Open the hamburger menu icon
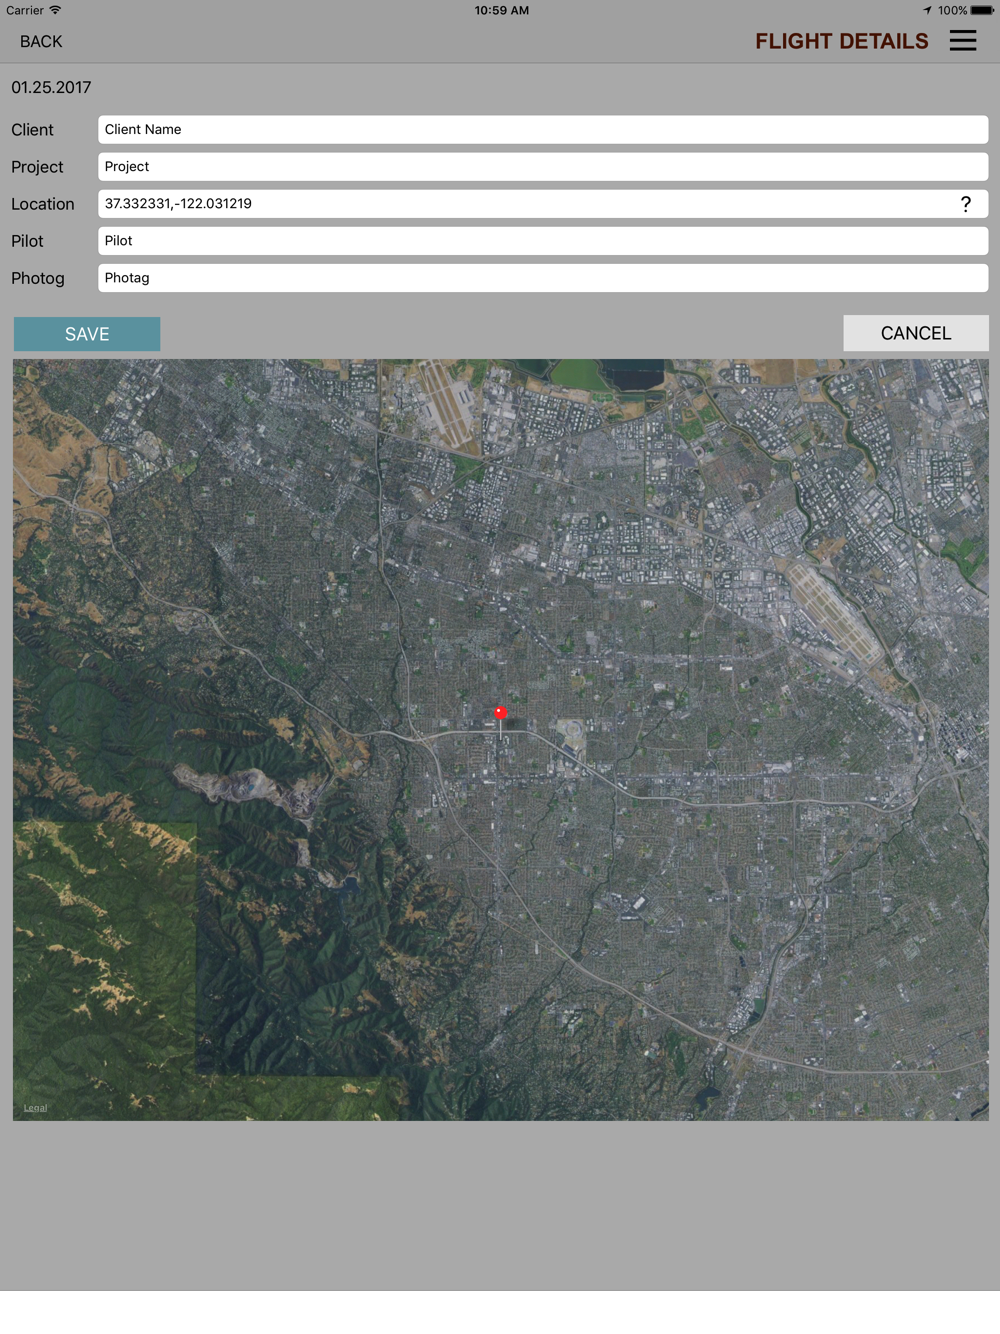This screenshot has width=1000, height=1334. [x=963, y=41]
